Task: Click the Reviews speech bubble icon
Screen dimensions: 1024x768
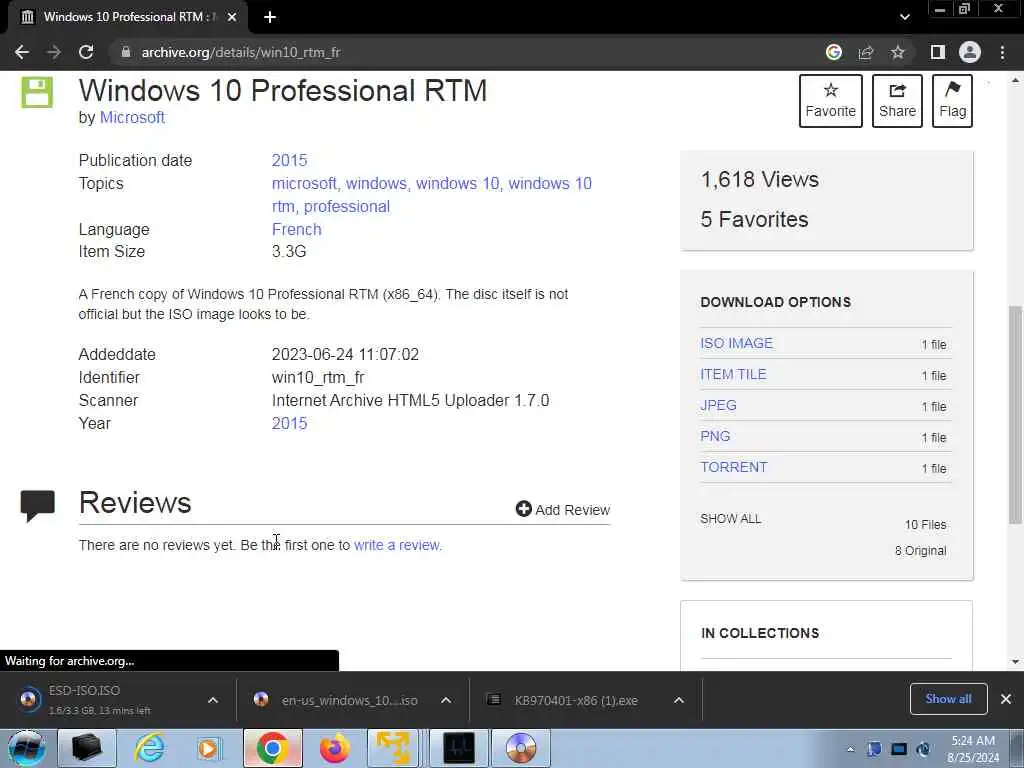Action: point(37,505)
